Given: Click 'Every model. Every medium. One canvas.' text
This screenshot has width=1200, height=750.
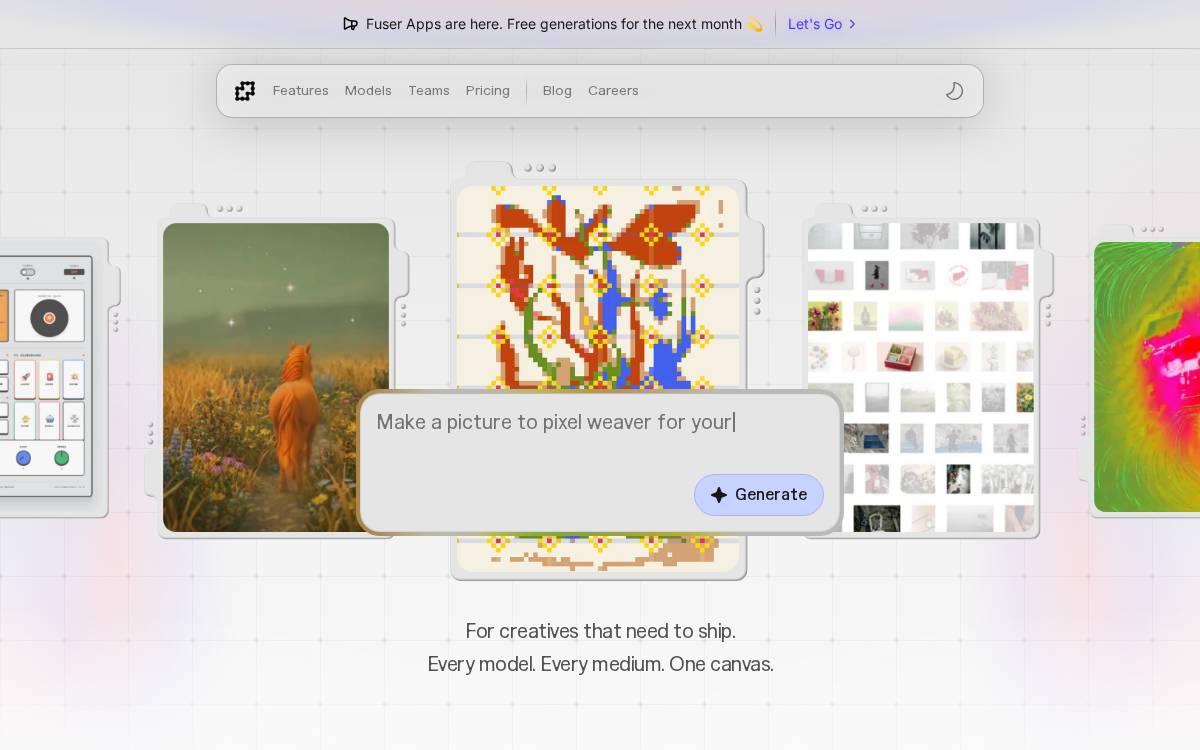Looking at the screenshot, I should (600, 664).
